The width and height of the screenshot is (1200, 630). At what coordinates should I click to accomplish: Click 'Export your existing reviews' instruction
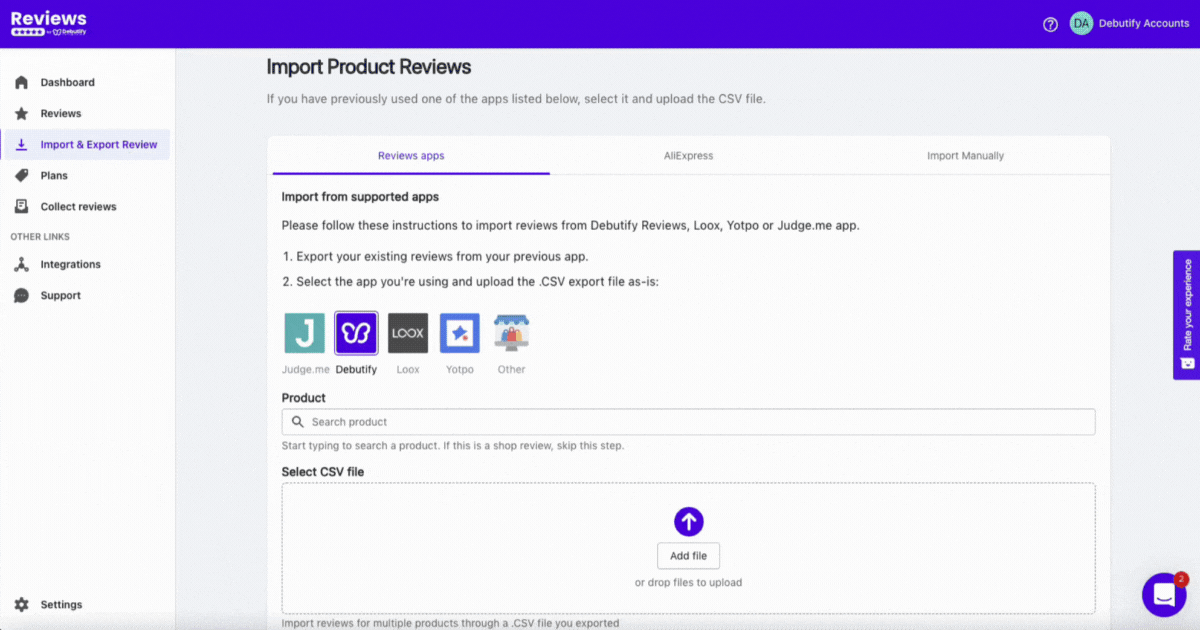[443, 257]
